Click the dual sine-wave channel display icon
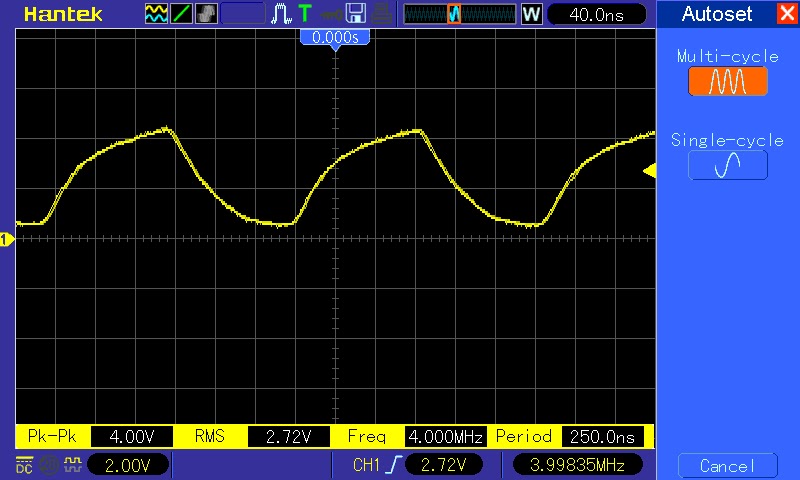Image resolution: width=800 pixels, height=480 pixels. [156, 14]
